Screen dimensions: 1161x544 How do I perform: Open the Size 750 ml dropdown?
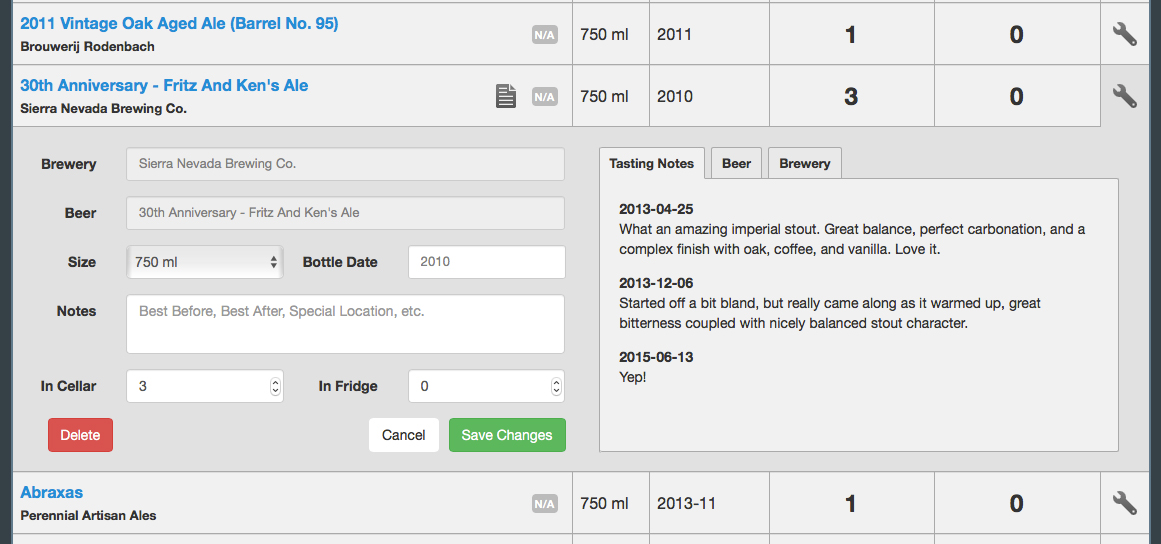point(205,262)
